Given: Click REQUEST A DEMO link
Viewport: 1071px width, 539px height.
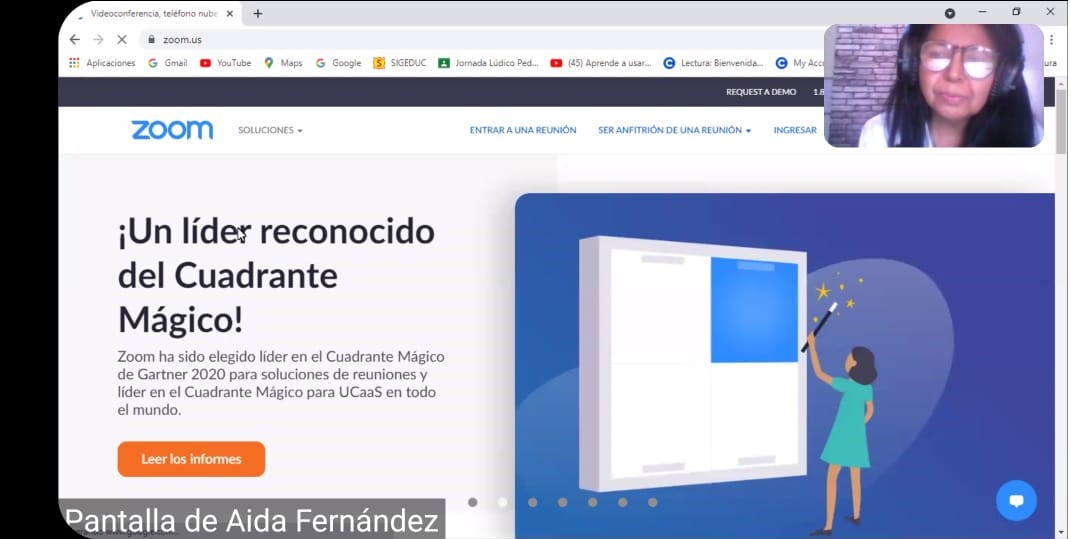Looking at the screenshot, I should [761, 92].
